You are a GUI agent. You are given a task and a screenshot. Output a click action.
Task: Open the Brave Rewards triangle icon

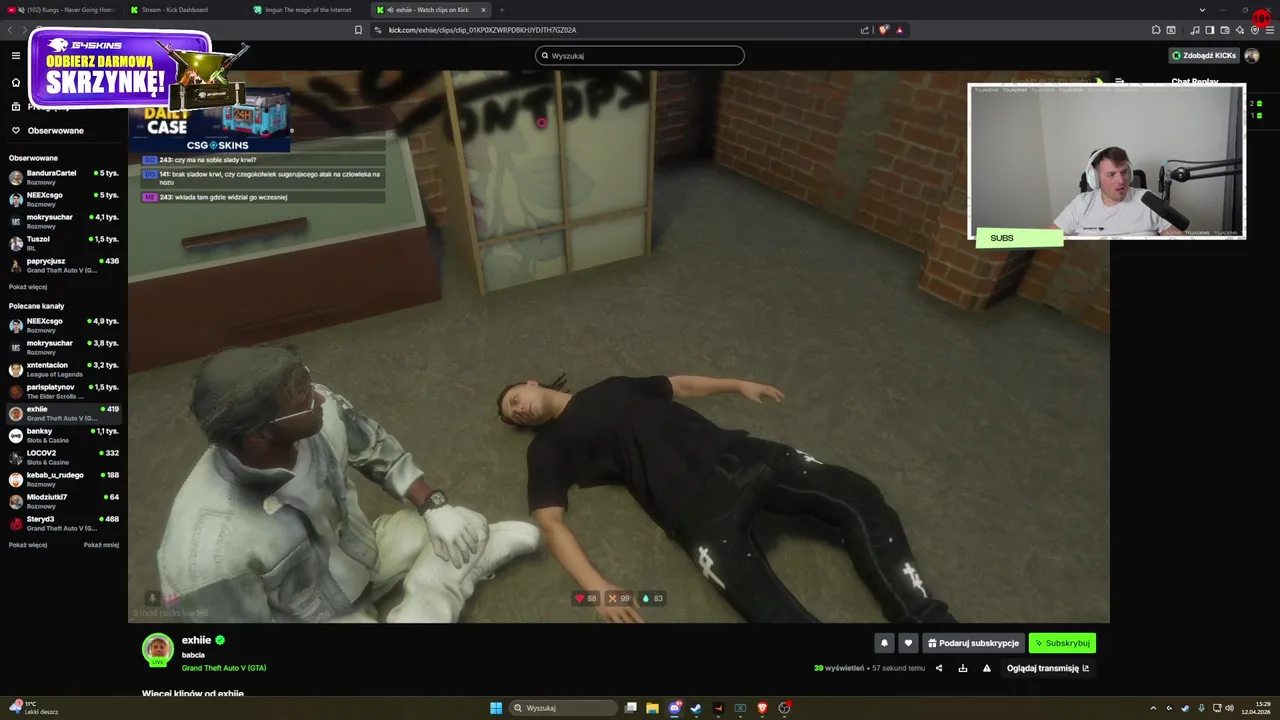point(899,30)
